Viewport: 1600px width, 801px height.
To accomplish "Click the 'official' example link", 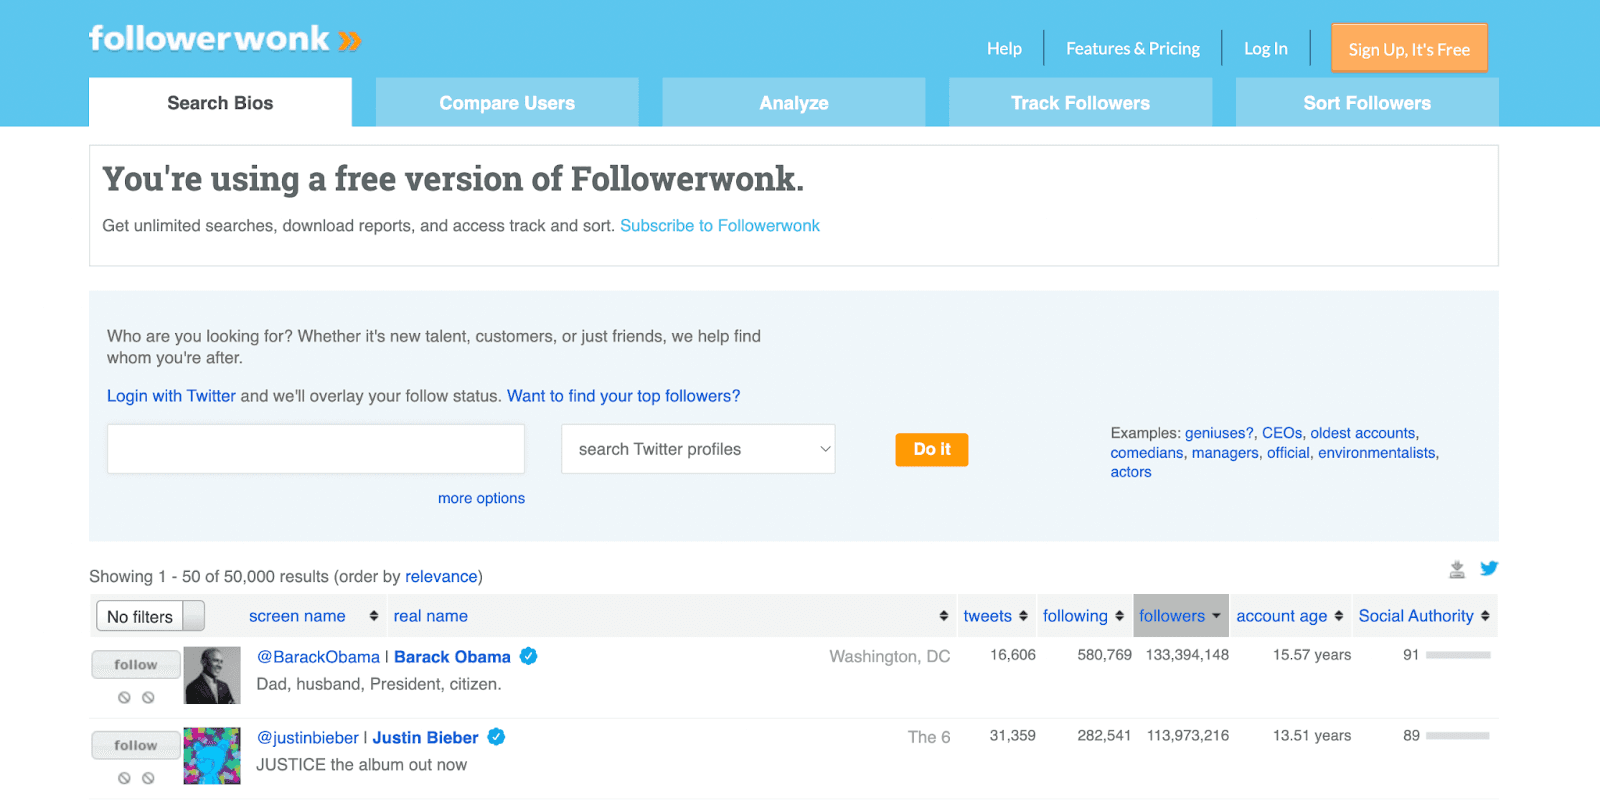I will click(1288, 453).
